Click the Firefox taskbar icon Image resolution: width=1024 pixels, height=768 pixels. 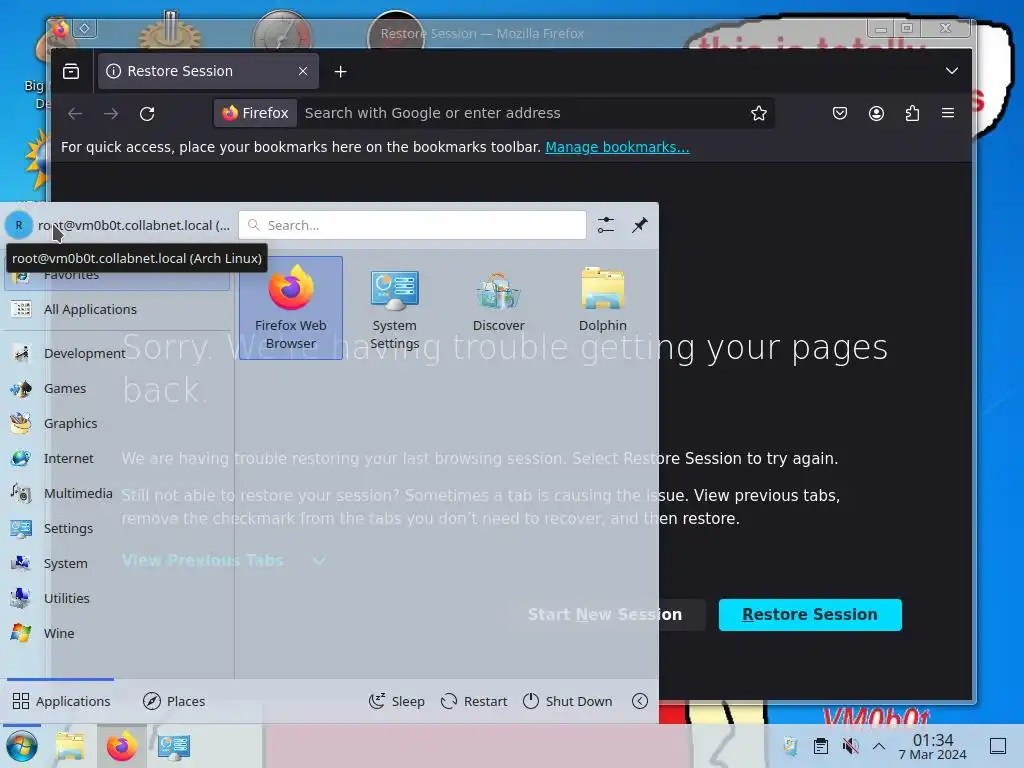tap(122, 746)
